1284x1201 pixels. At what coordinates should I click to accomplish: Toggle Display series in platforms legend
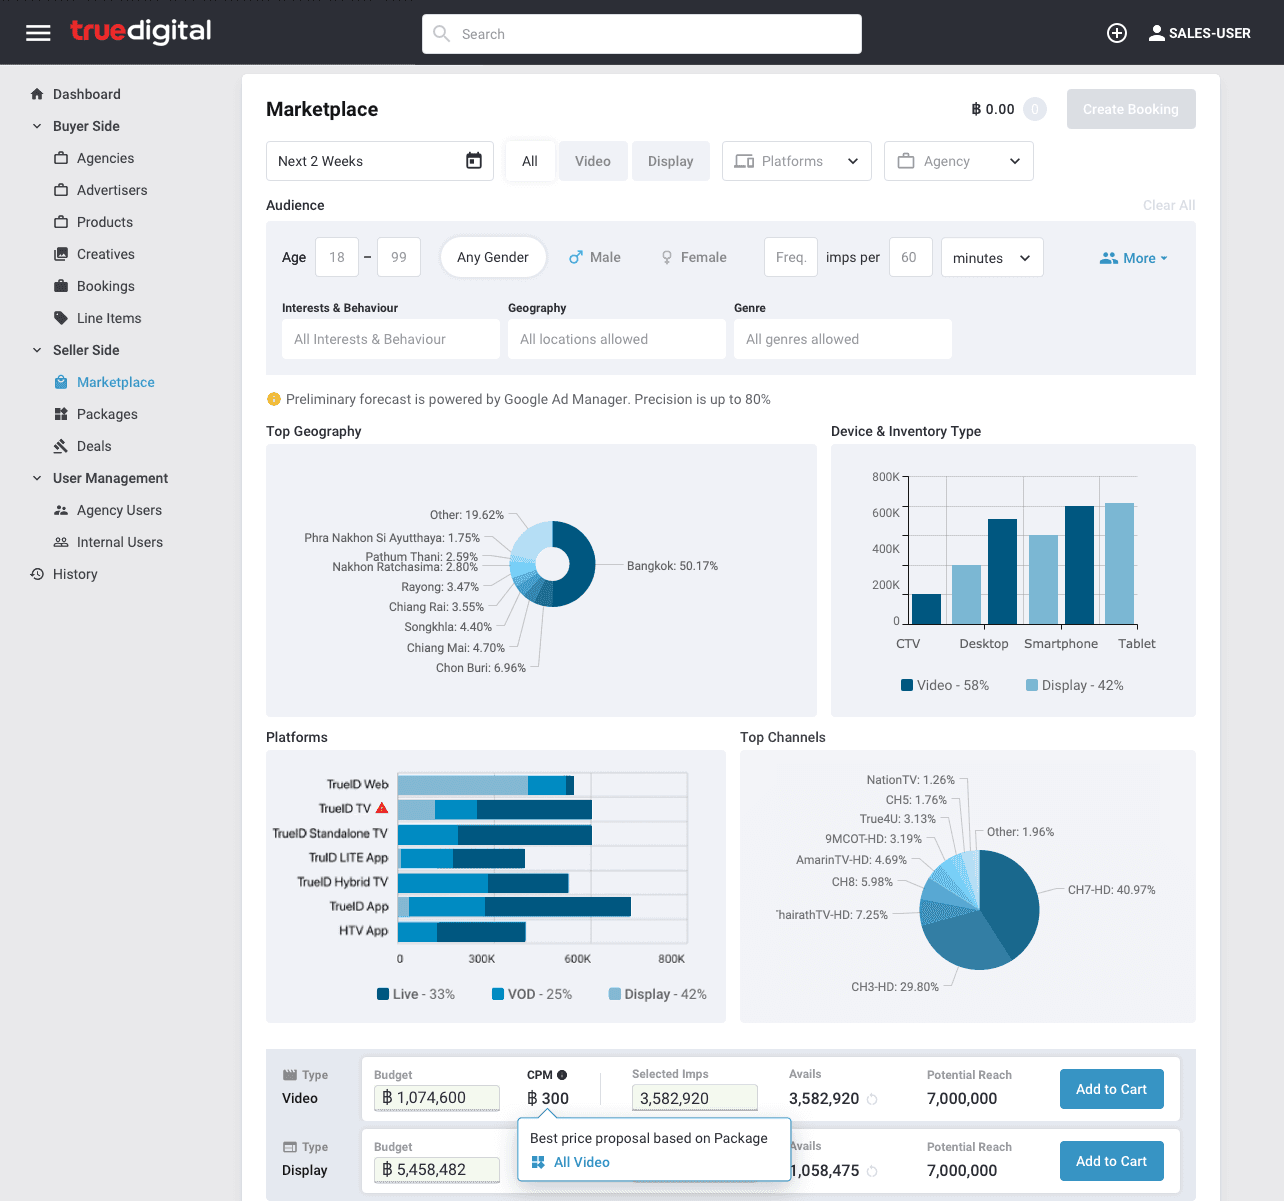[x=658, y=994]
